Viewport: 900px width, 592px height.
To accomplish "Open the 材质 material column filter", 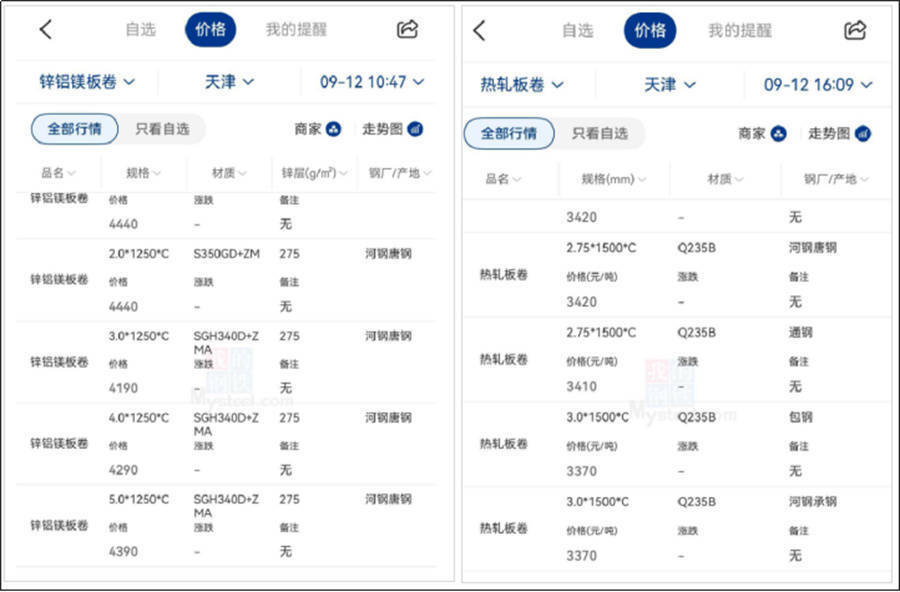I will 222,171.
